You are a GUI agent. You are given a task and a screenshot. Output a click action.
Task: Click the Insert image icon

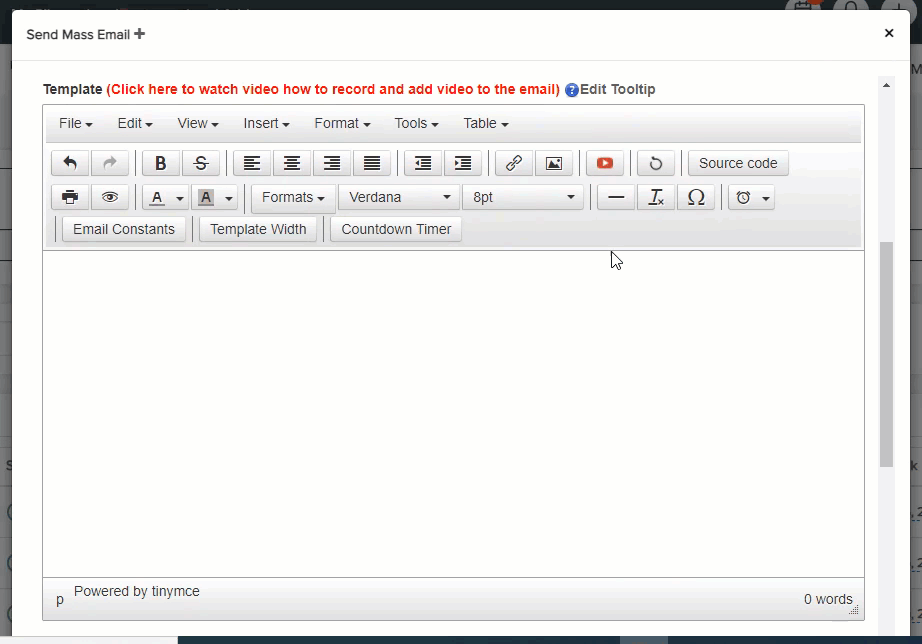(554, 164)
